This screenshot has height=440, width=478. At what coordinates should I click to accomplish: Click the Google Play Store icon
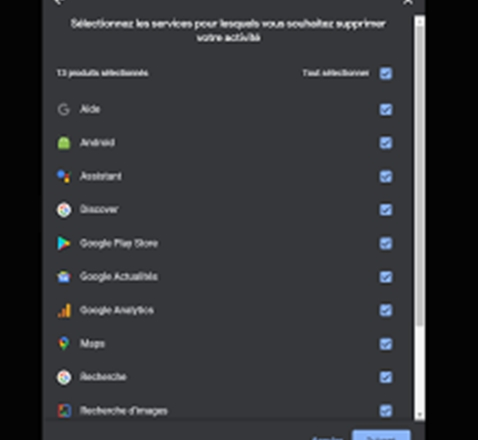click(x=64, y=243)
